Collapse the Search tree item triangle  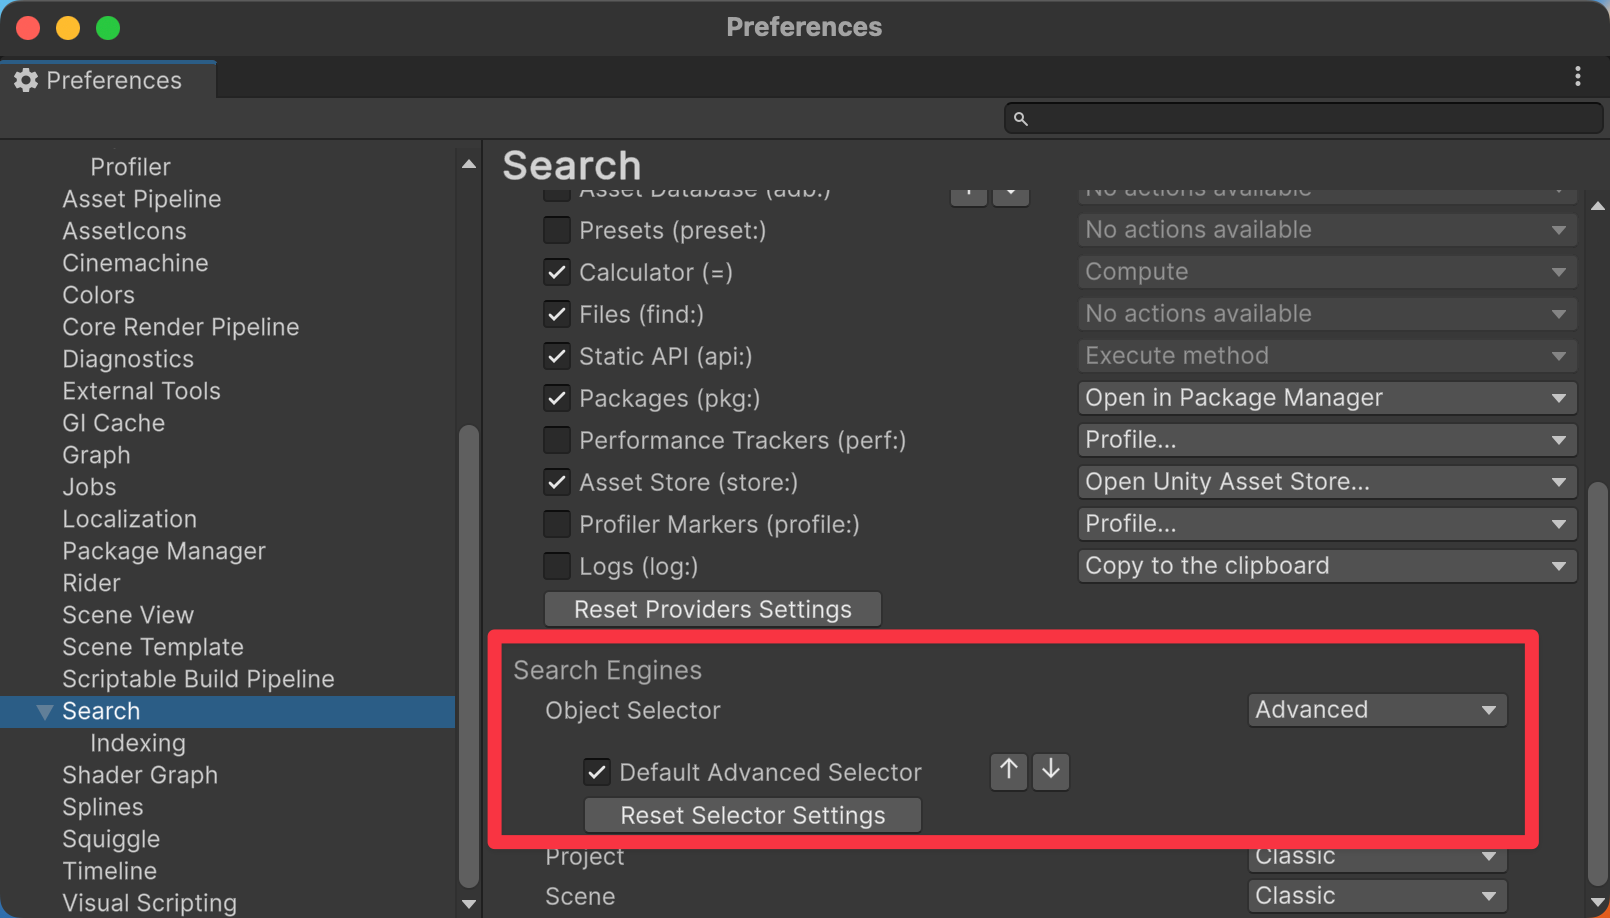pos(45,712)
